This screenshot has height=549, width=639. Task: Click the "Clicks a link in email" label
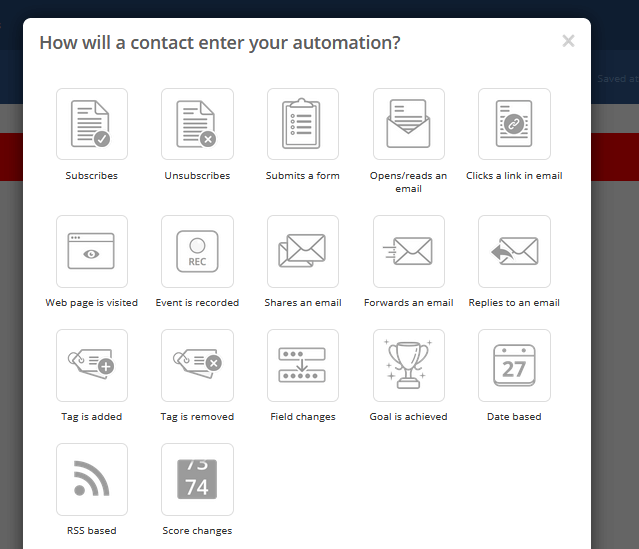(x=514, y=176)
